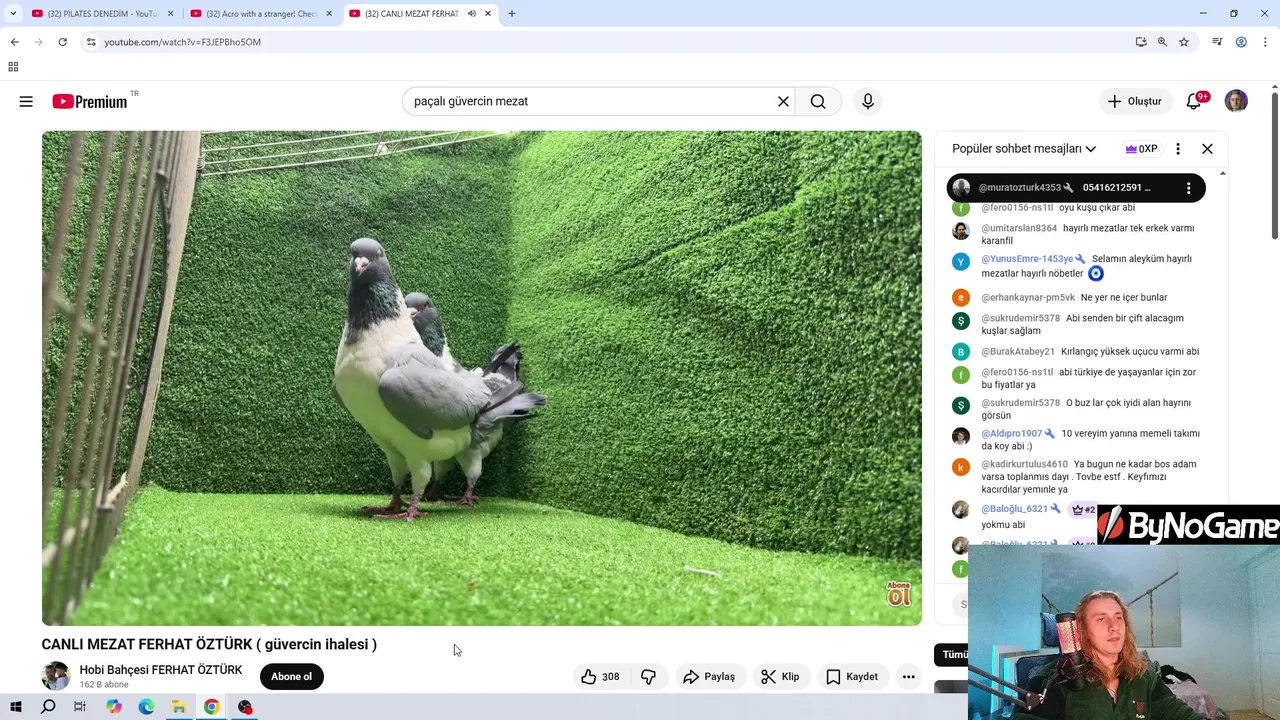Click the page vertical scrollbar
Viewport: 1280px width, 720px height.
(1275, 165)
